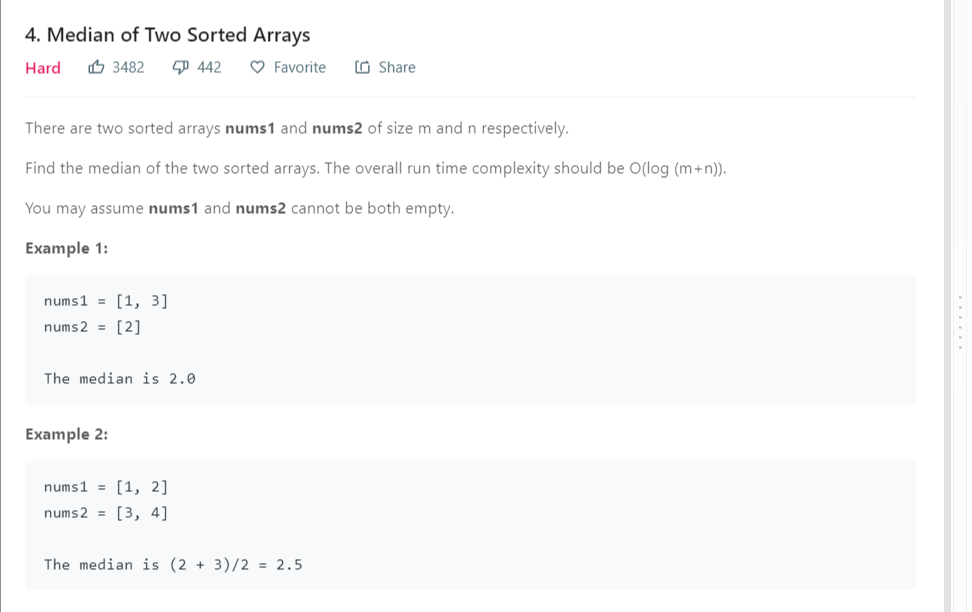Image resolution: width=972 pixels, height=612 pixels.
Task: Click the O(log (m+n)) complexity text
Action: [x=677, y=168]
